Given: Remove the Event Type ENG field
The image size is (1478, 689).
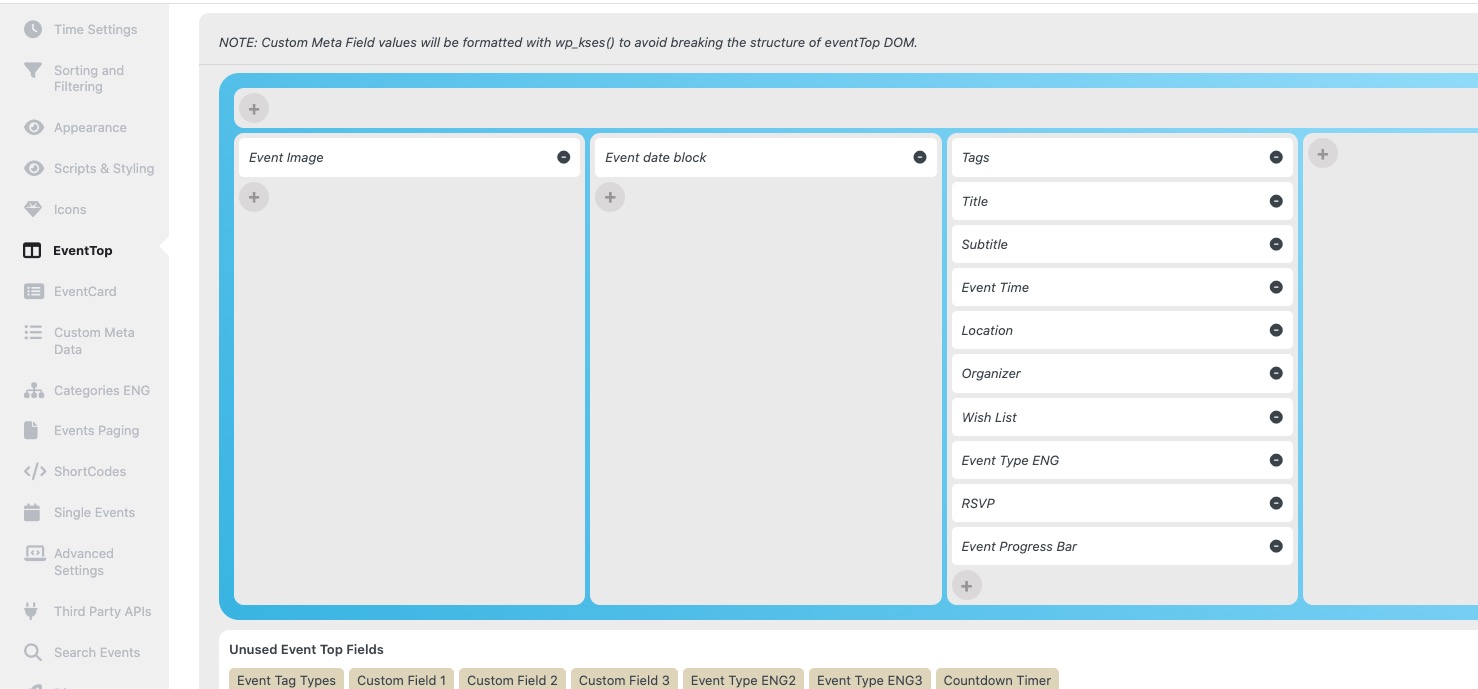Looking at the screenshot, I should point(1276,460).
